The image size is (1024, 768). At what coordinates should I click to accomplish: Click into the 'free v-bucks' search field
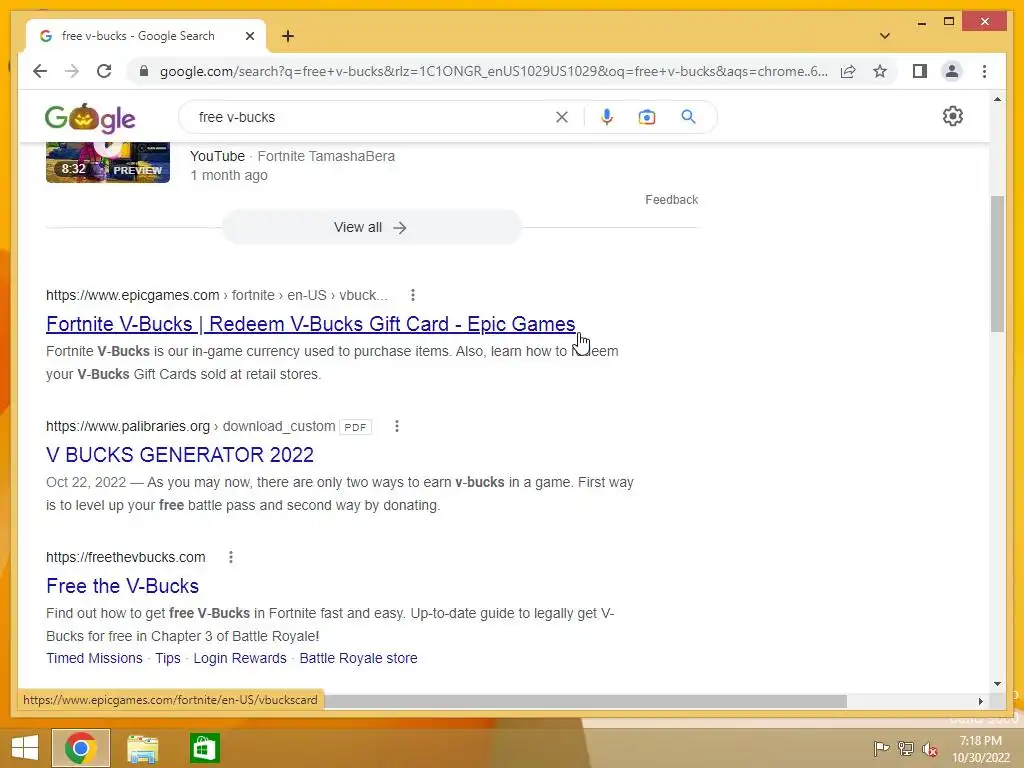click(x=372, y=117)
